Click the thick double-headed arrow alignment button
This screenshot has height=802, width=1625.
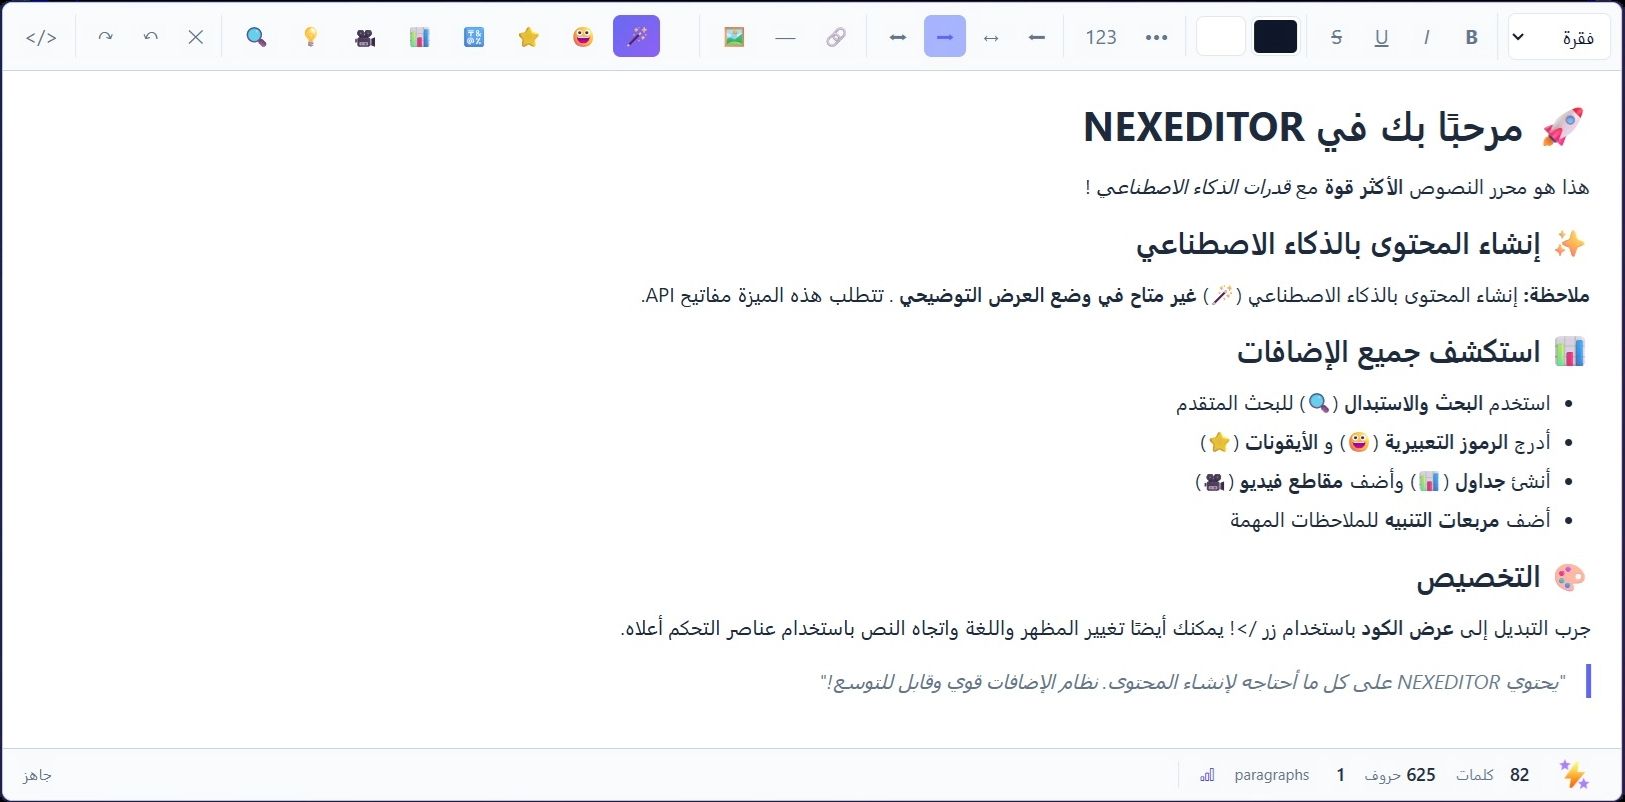coord(898,38)
